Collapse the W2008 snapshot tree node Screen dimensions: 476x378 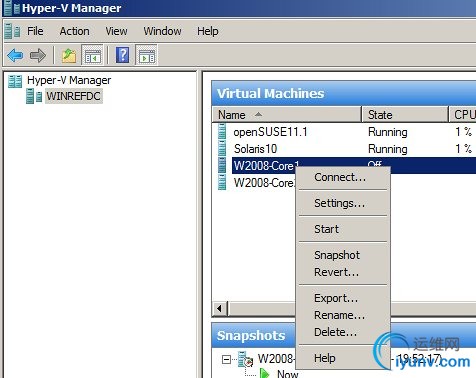click(x=226, y=359)
